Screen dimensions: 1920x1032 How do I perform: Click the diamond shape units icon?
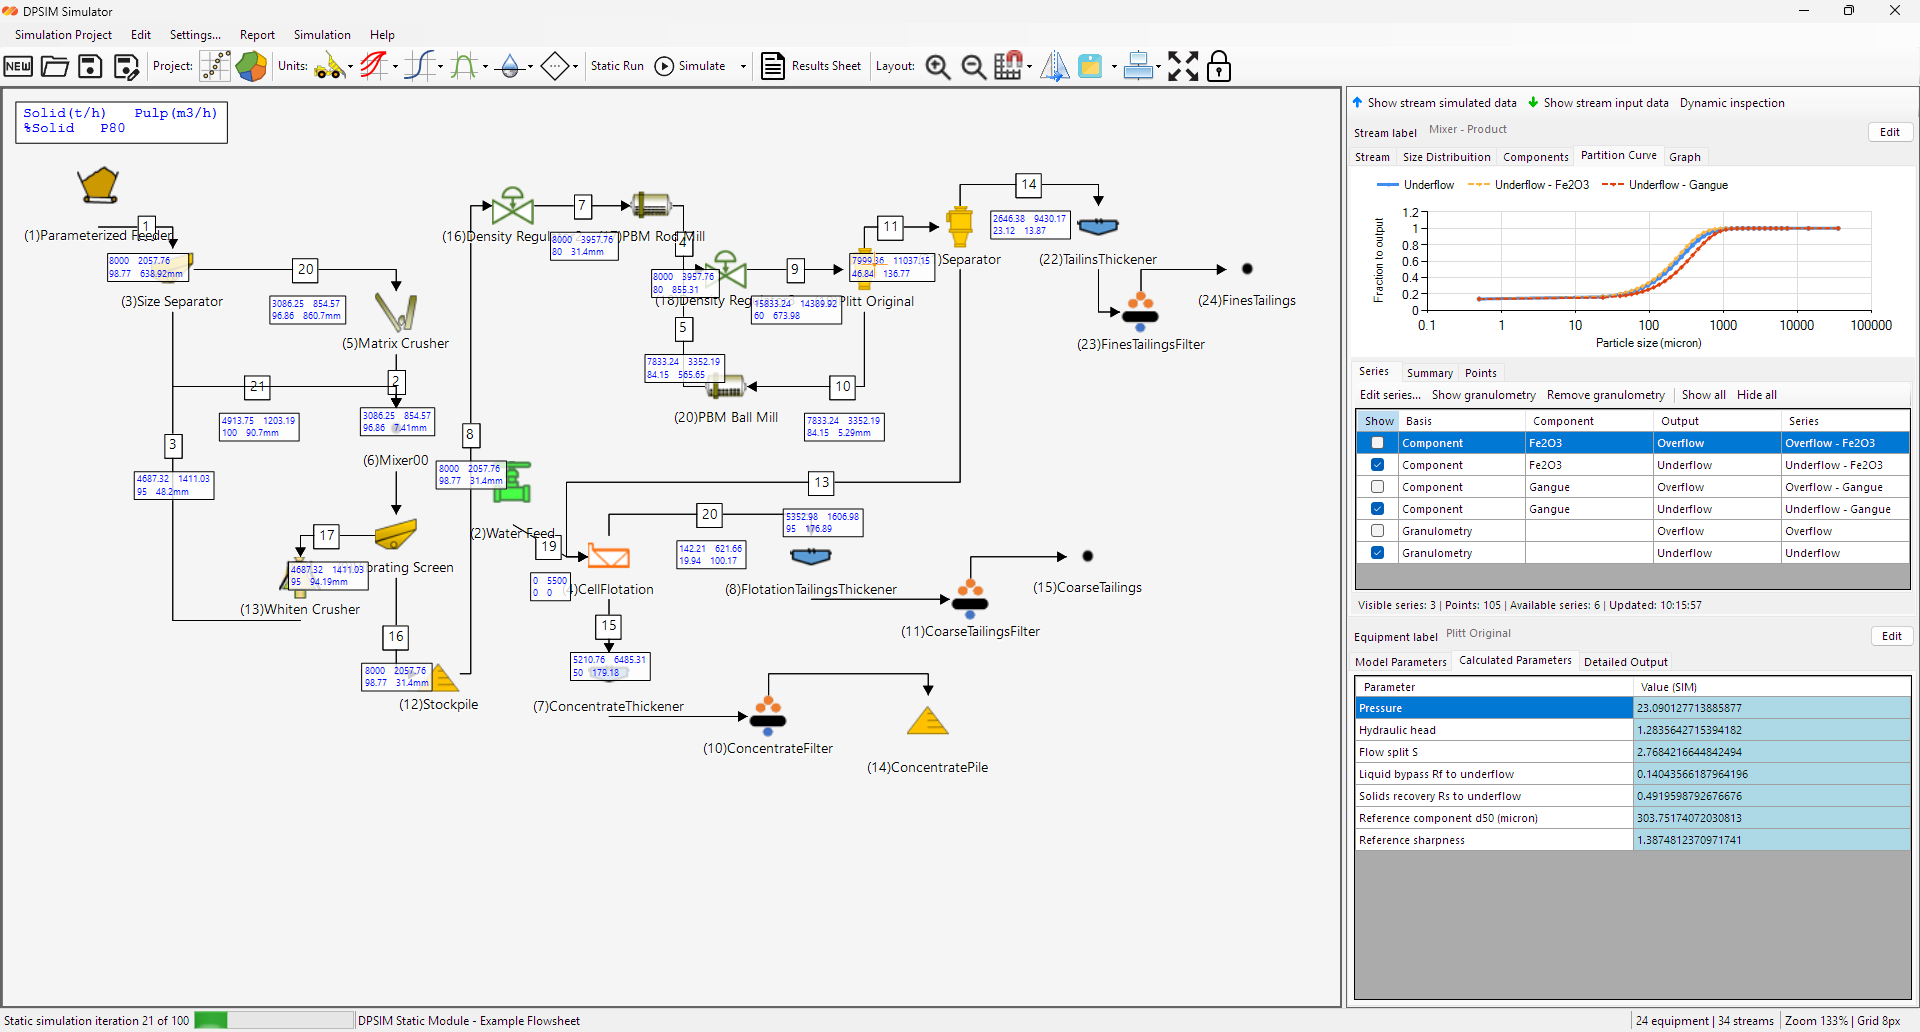[x=555, y=66]
